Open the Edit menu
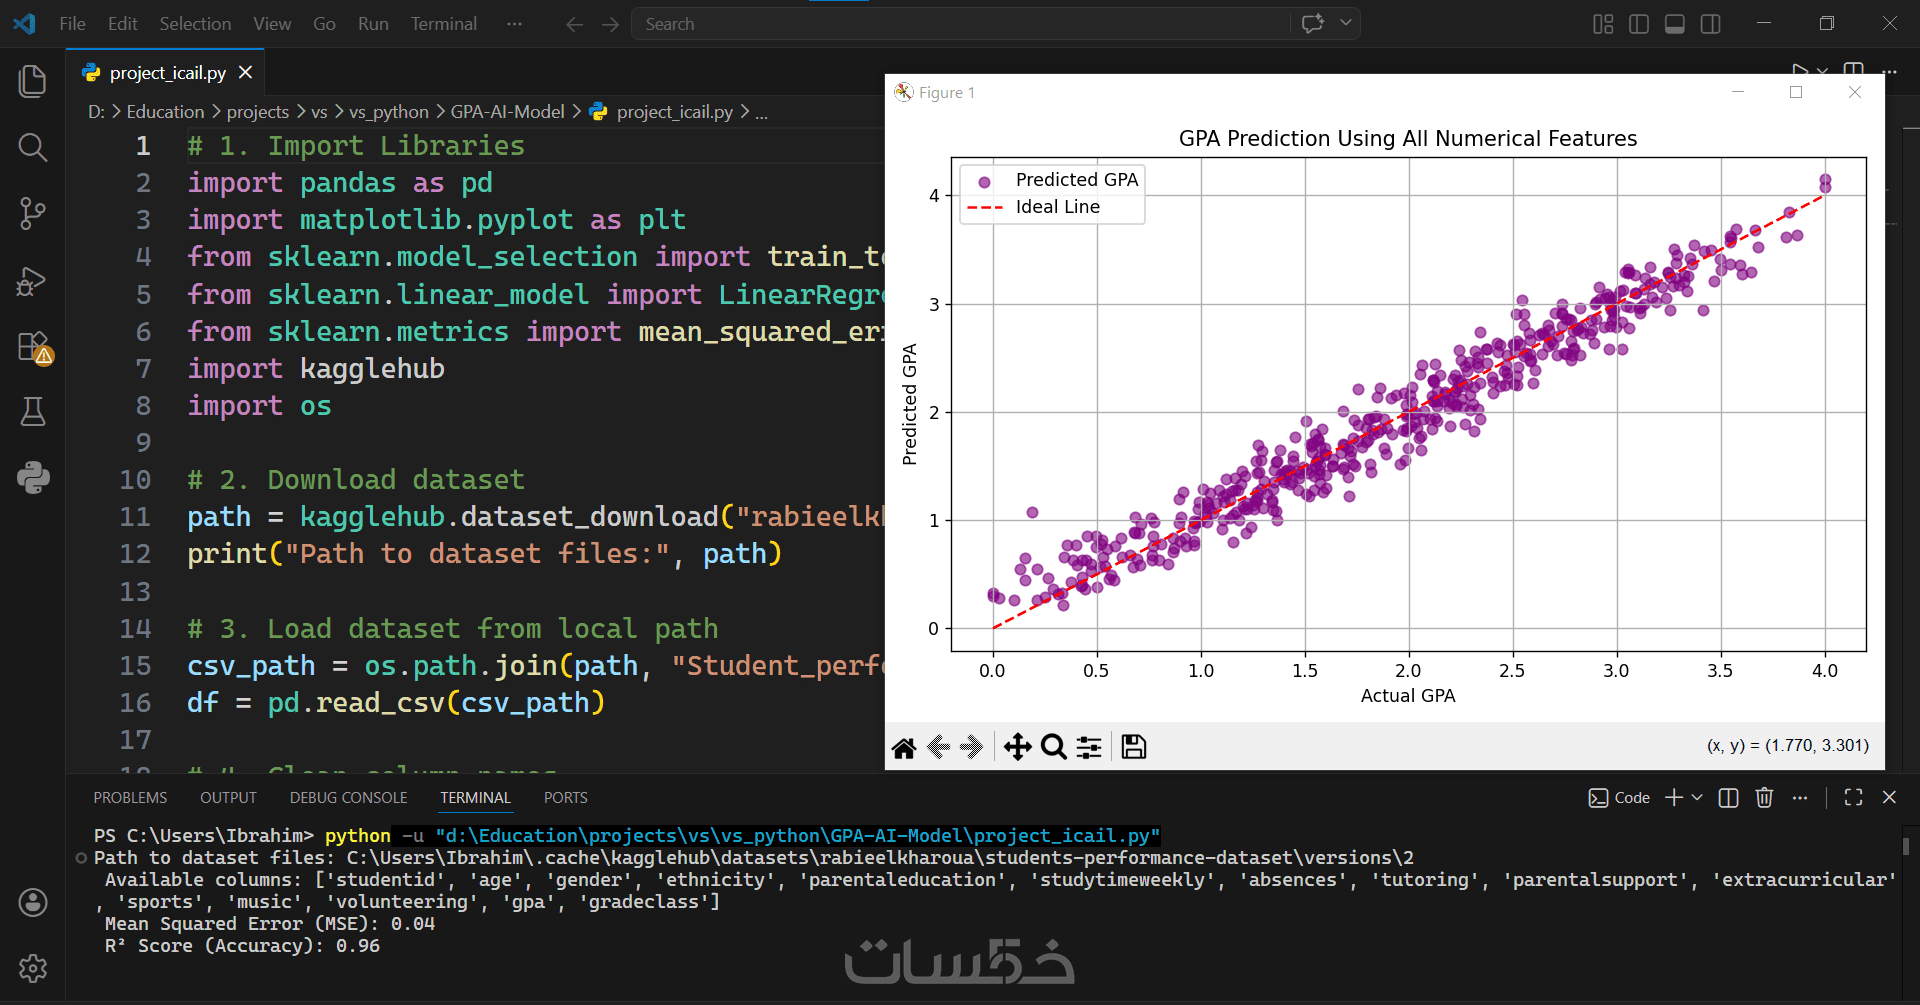Screen dimensions: 1920x1005 pyautogui.click(x=123, y=24)
